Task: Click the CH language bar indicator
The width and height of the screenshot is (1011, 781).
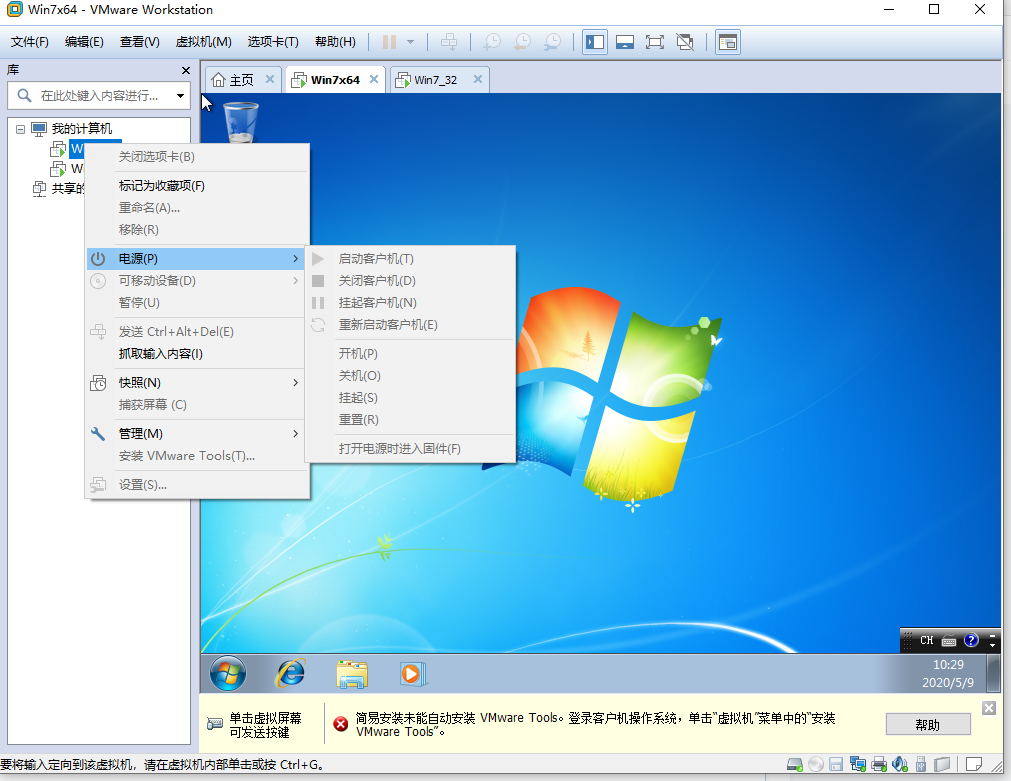Action: click(x=927, y=640)
